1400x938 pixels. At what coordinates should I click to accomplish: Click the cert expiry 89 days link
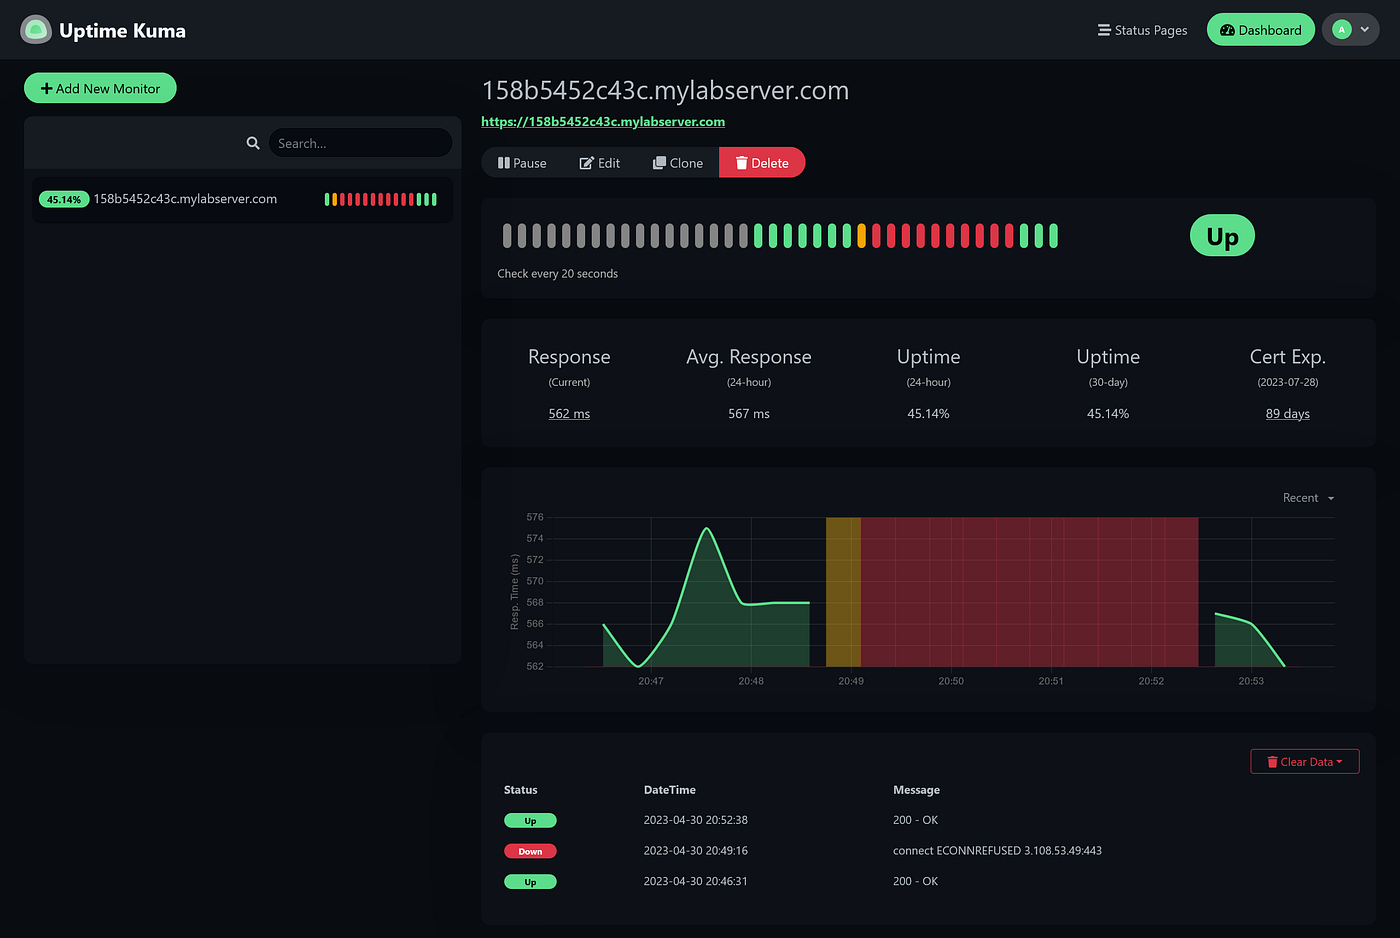point(1288,414)
